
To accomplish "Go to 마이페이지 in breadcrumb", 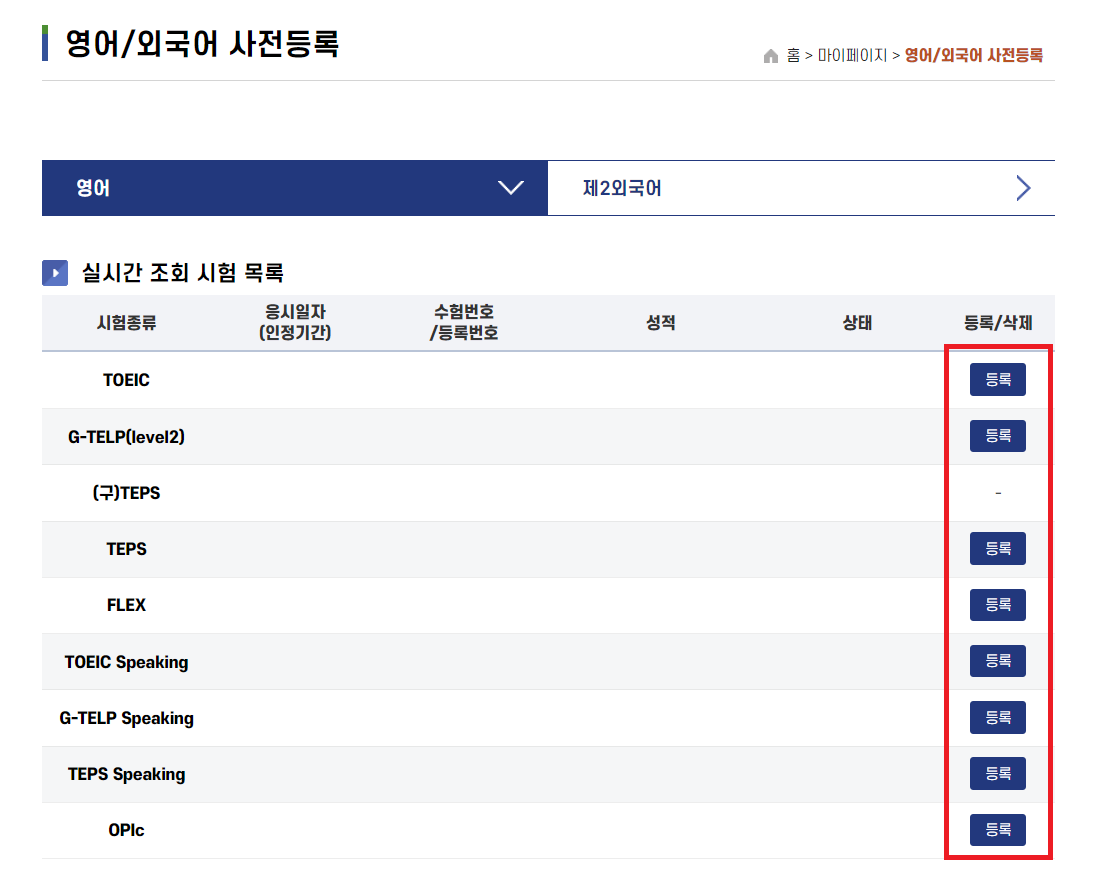I will pyautogui.click(x=852, y=56).
